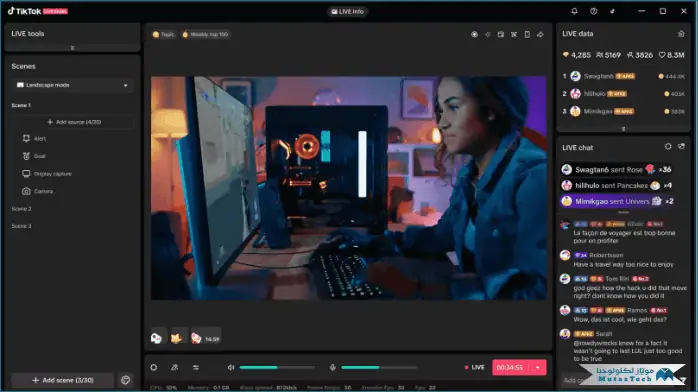
Task: Click the hiihulo sent Pancakes gift banner
Action: (x=617, y=186)
